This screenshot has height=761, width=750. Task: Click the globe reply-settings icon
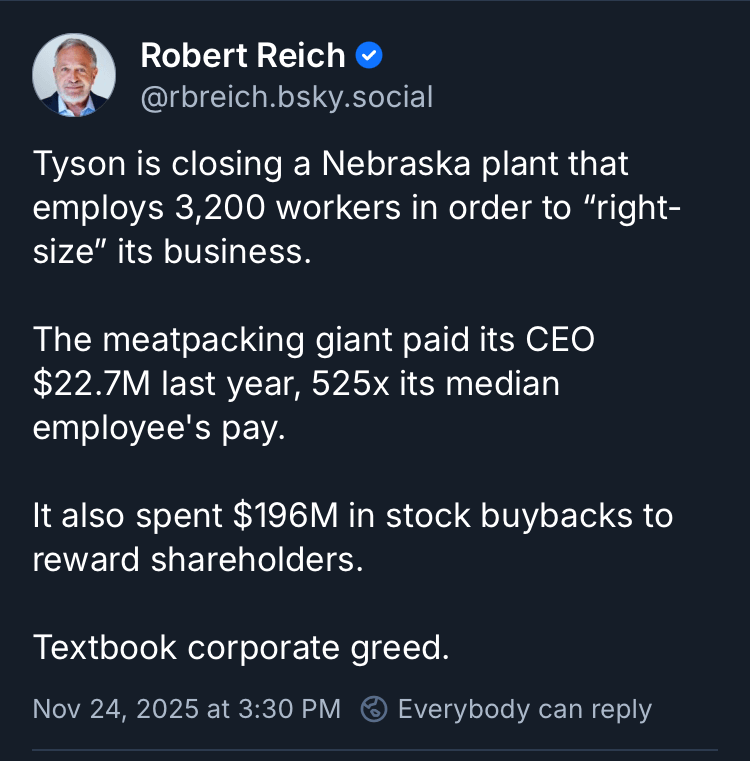373,709
